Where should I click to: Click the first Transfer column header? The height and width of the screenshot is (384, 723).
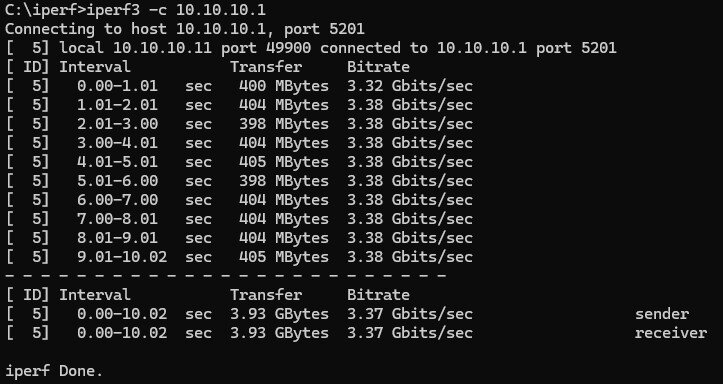[266, 67]
